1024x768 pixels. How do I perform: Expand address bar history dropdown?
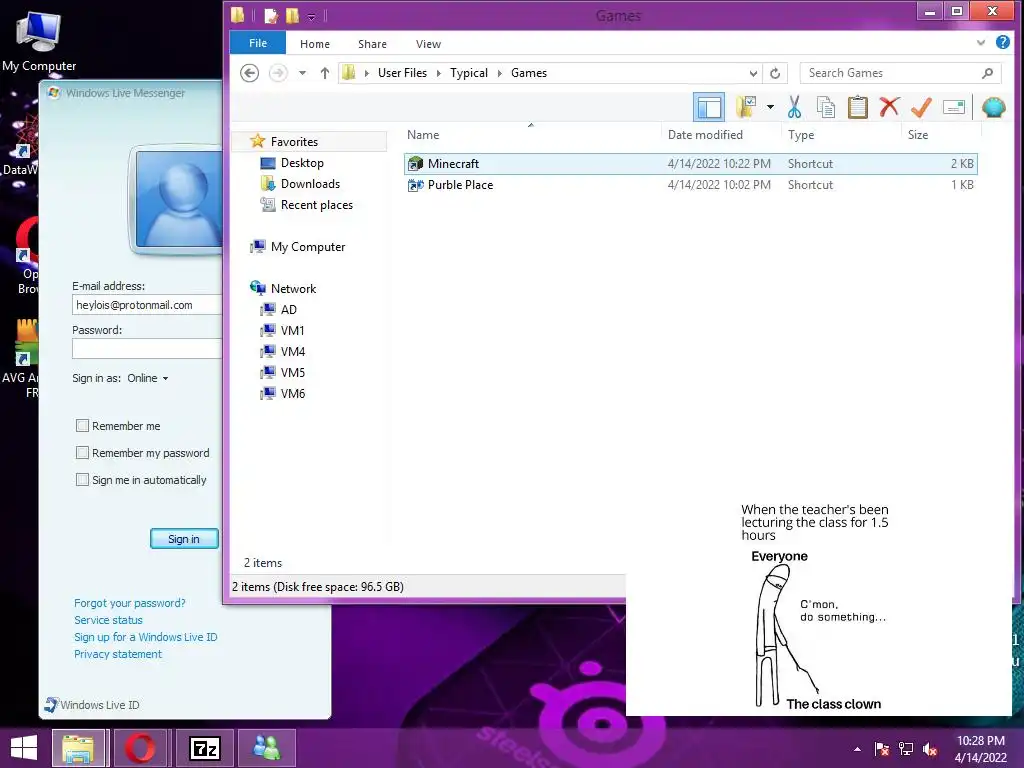coord(753,73)
